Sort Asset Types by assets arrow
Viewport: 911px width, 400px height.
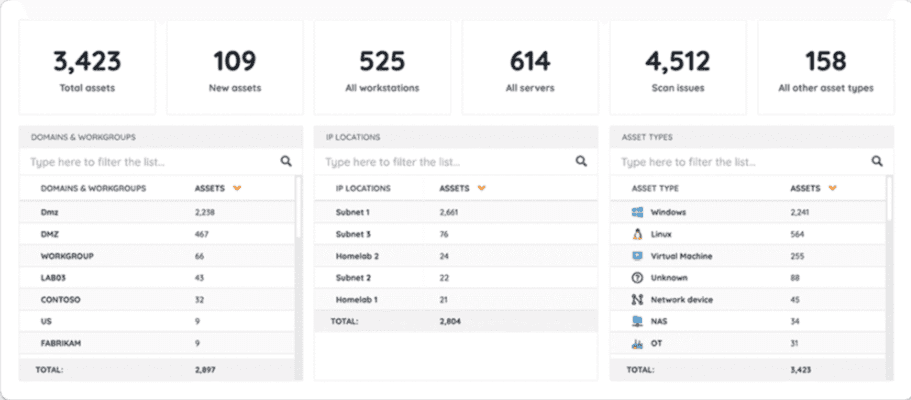pyautogui.click(x=833, y=188)
